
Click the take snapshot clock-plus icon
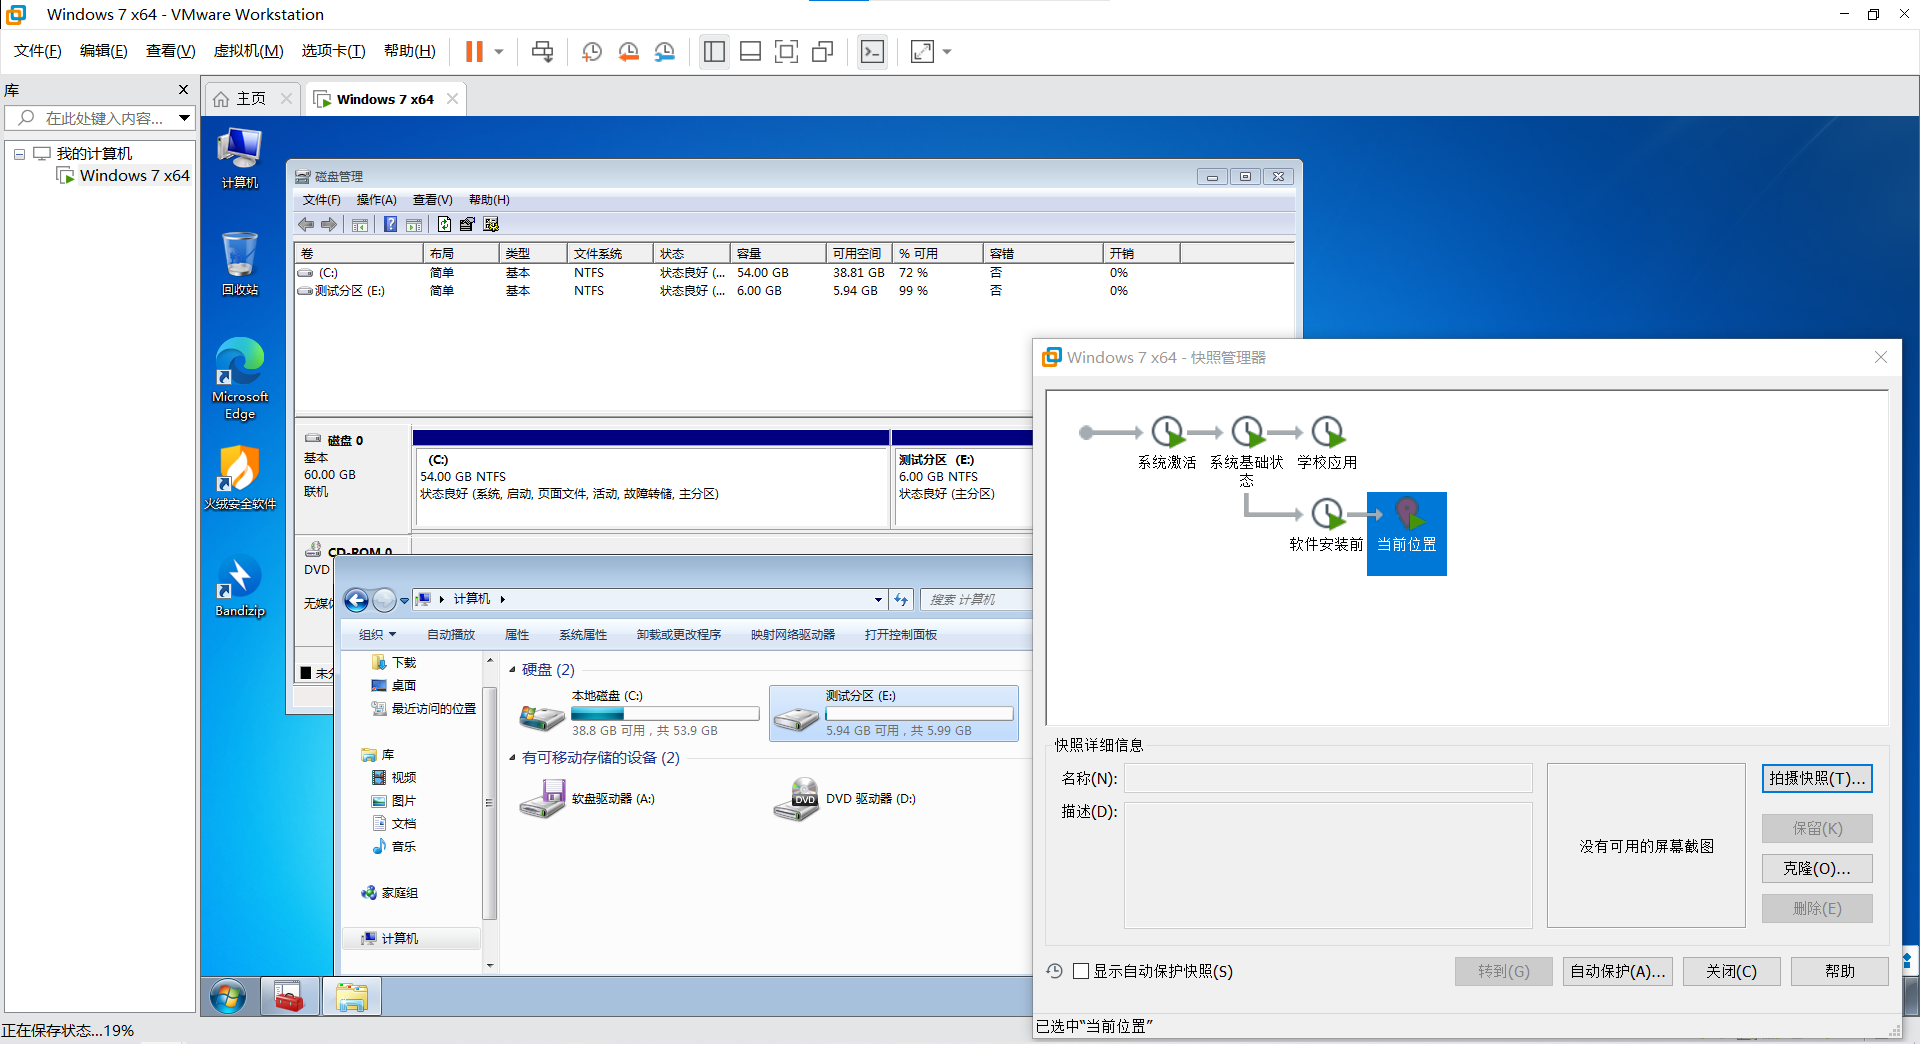tap(592, 51)
